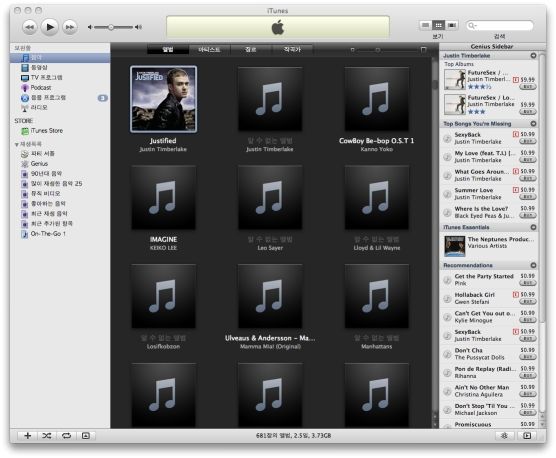
Task: Preview Hollaback Girl by Gwen Stefani
Action: pos(447,298)
